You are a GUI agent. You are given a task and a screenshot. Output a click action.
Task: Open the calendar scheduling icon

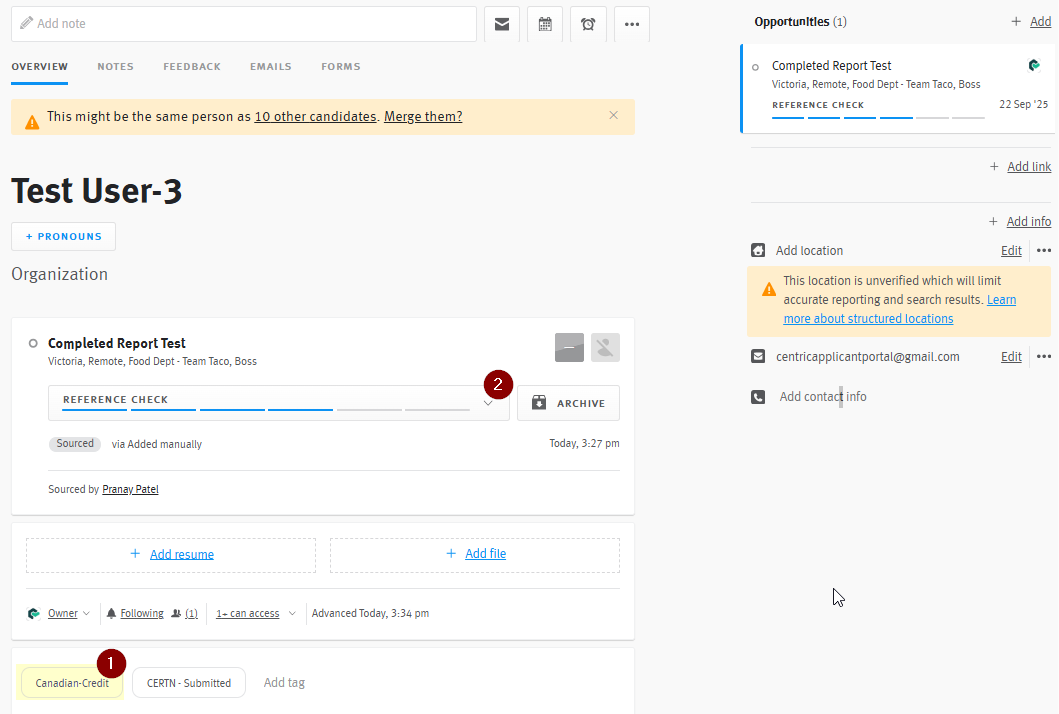[x=545, y=24]
